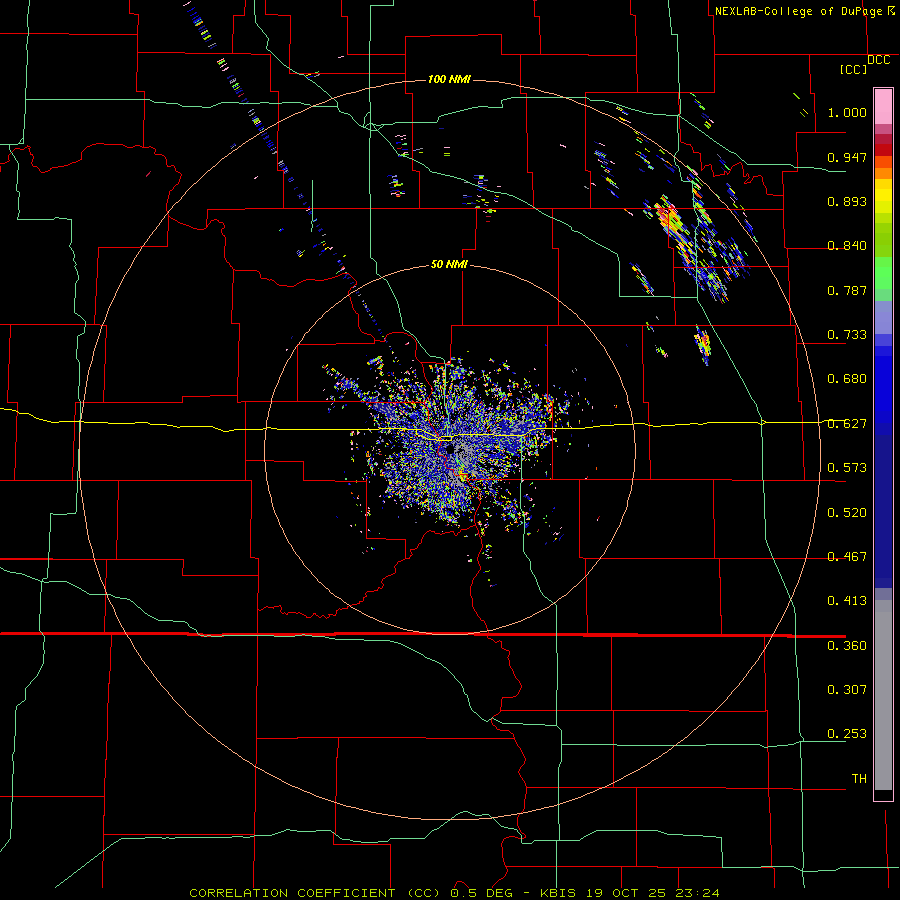Click the 0.680 scale value

click(847, 379)
